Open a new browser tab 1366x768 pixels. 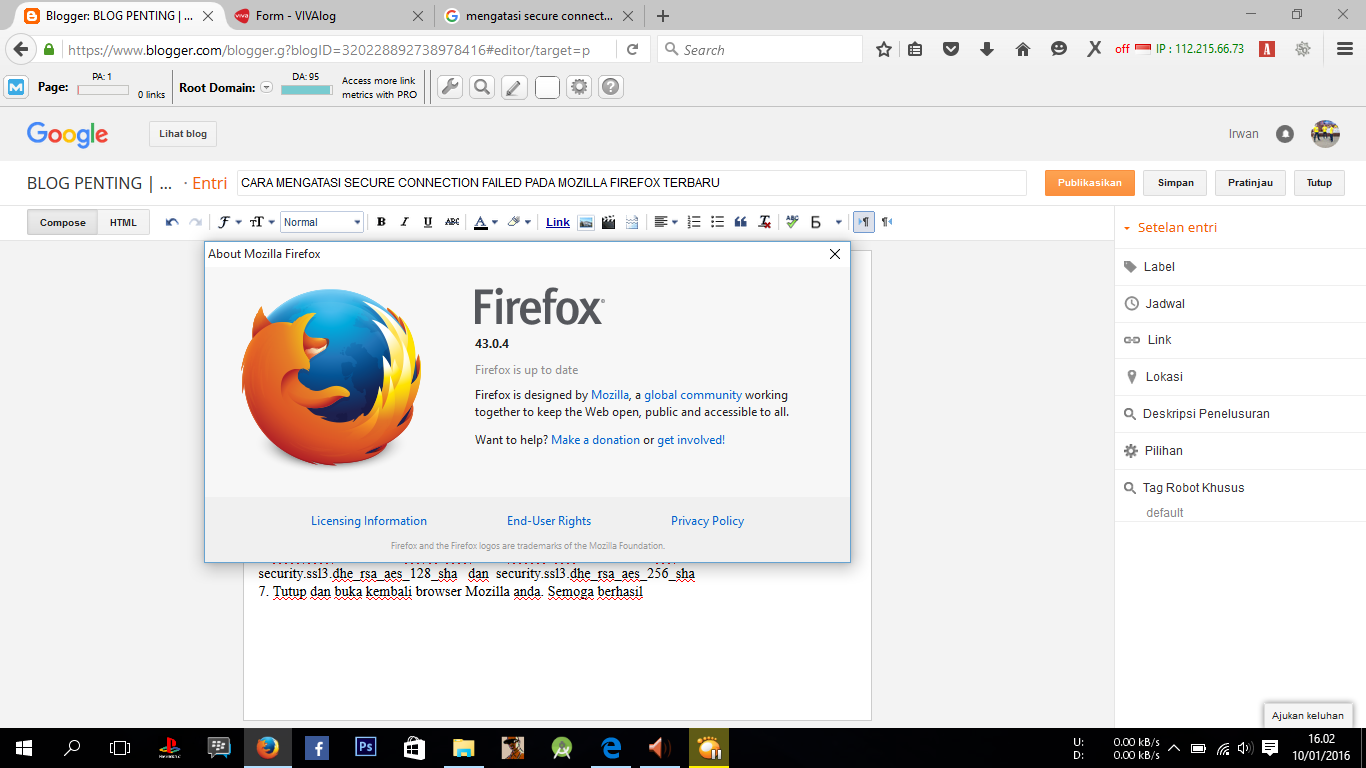(x=662, y=16)
